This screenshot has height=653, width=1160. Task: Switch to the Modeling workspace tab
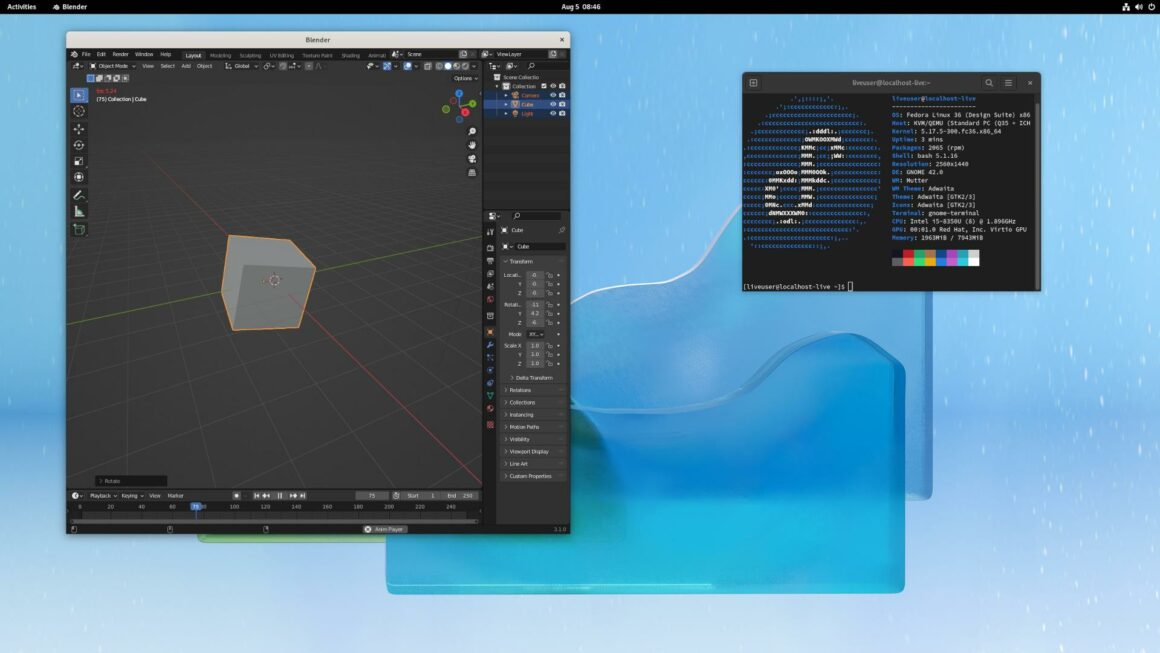219,56
